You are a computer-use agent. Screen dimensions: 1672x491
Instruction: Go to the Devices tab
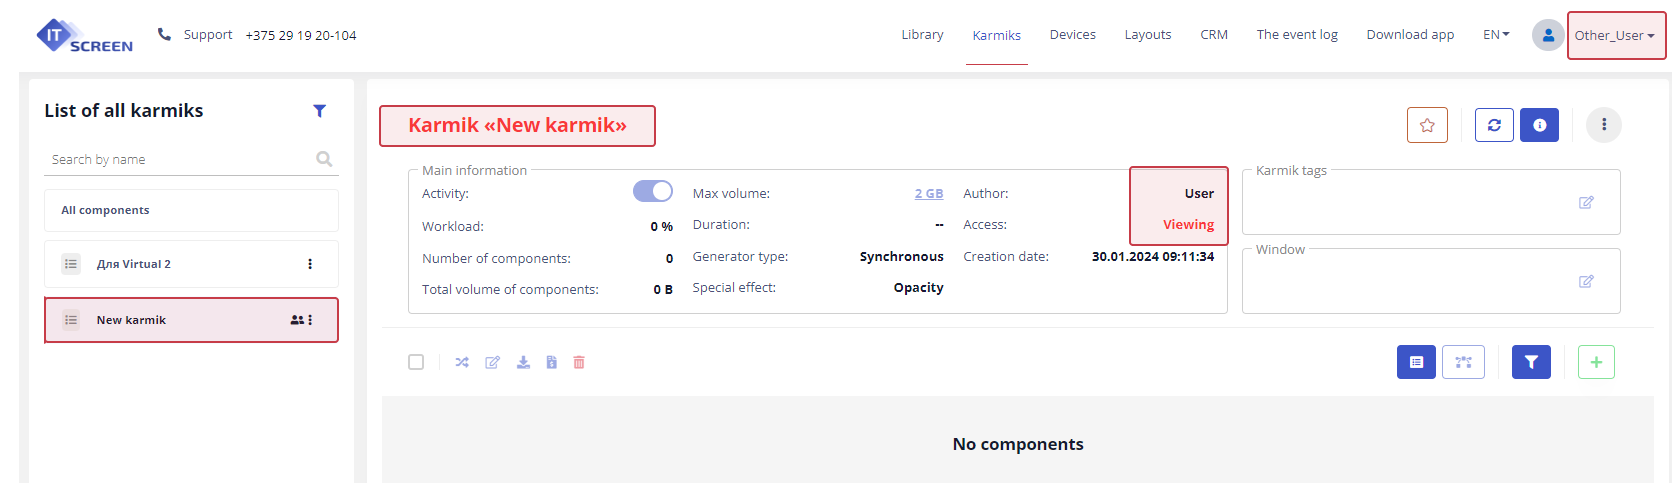1072,35
